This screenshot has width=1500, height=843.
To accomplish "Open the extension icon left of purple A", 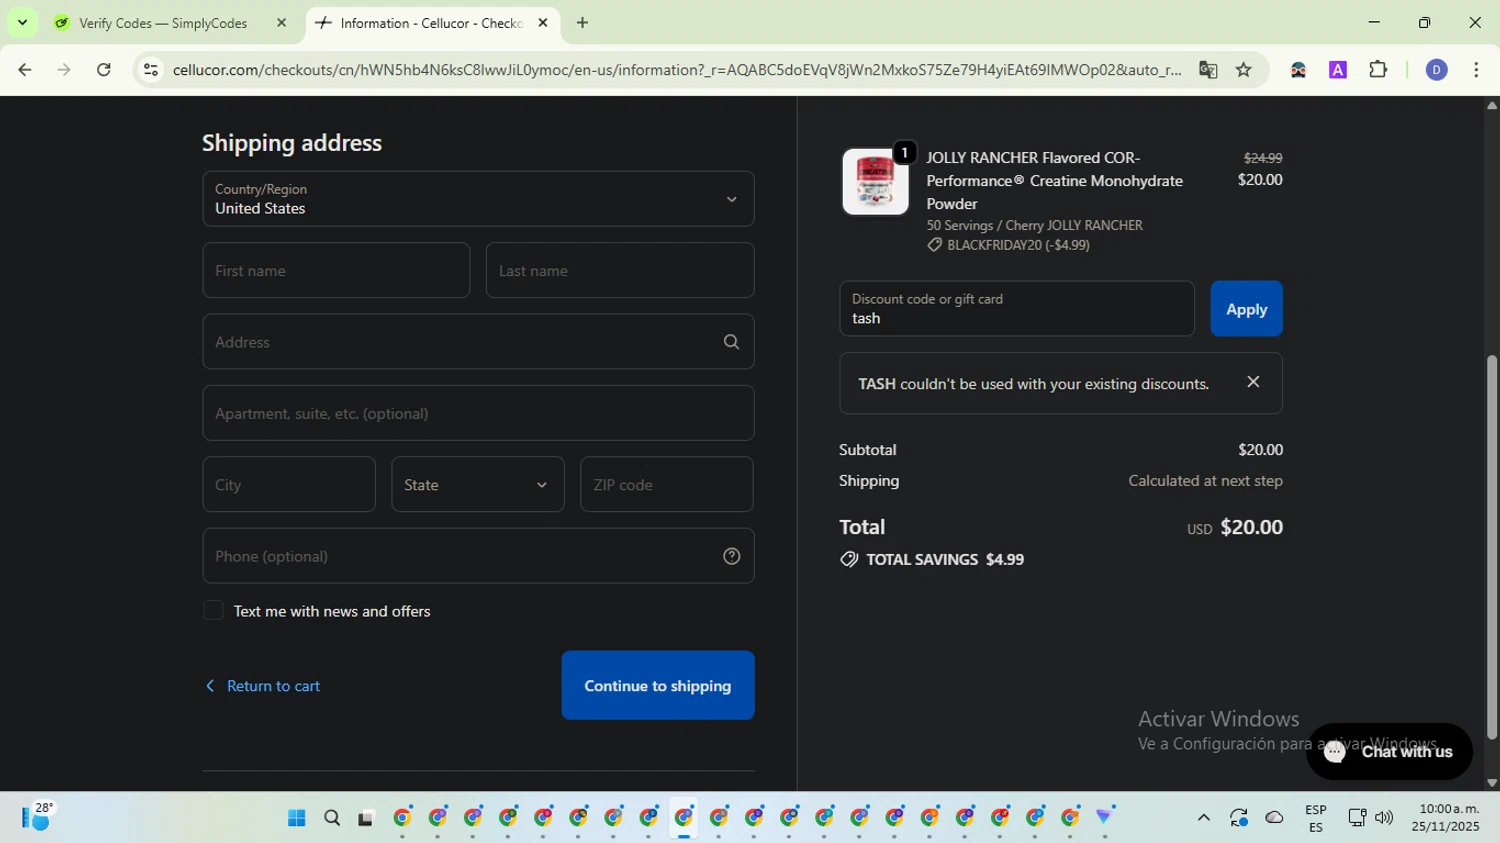I will (1298, 70).
